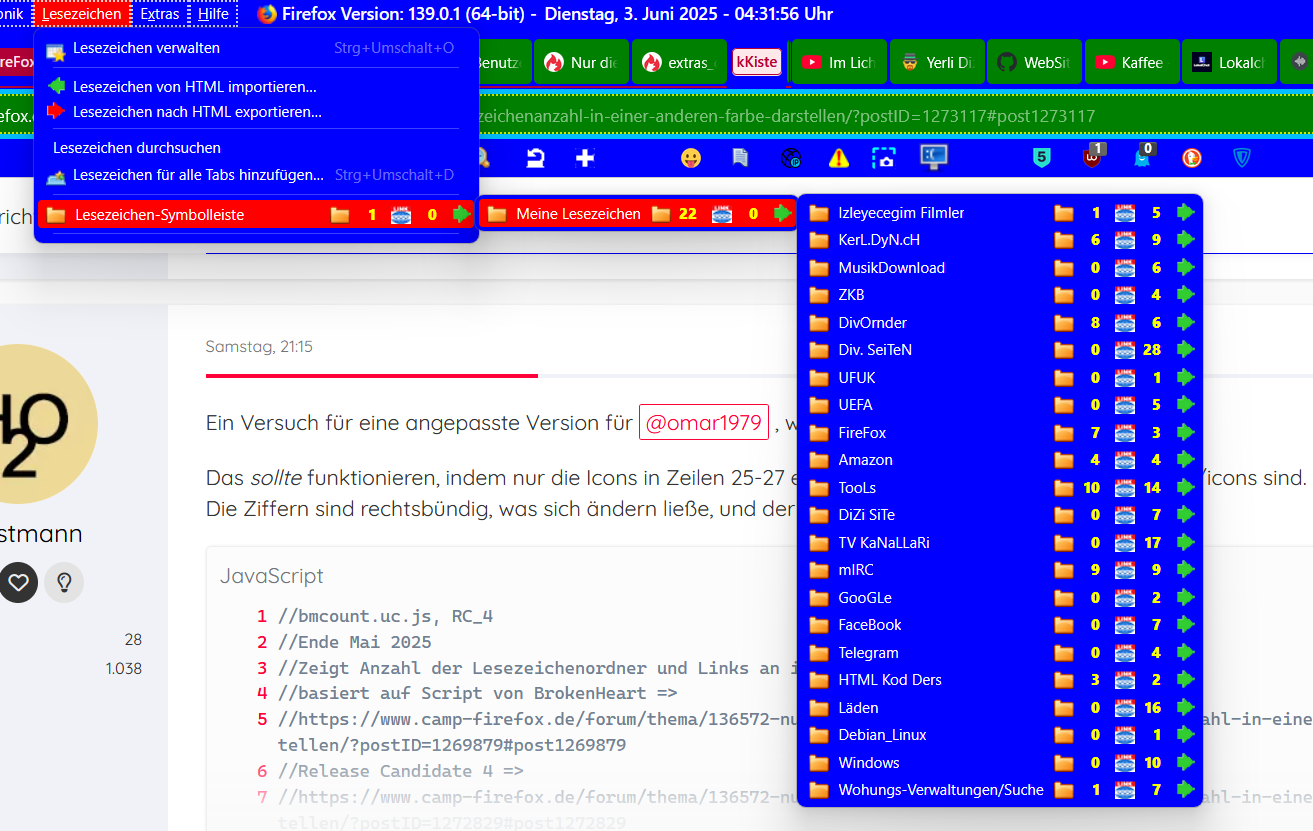Image resolution: width=1313 pixels, height=831 pixels.
Task: Click the Div. SeiTeN folder icon
Action: pos(820,350)
